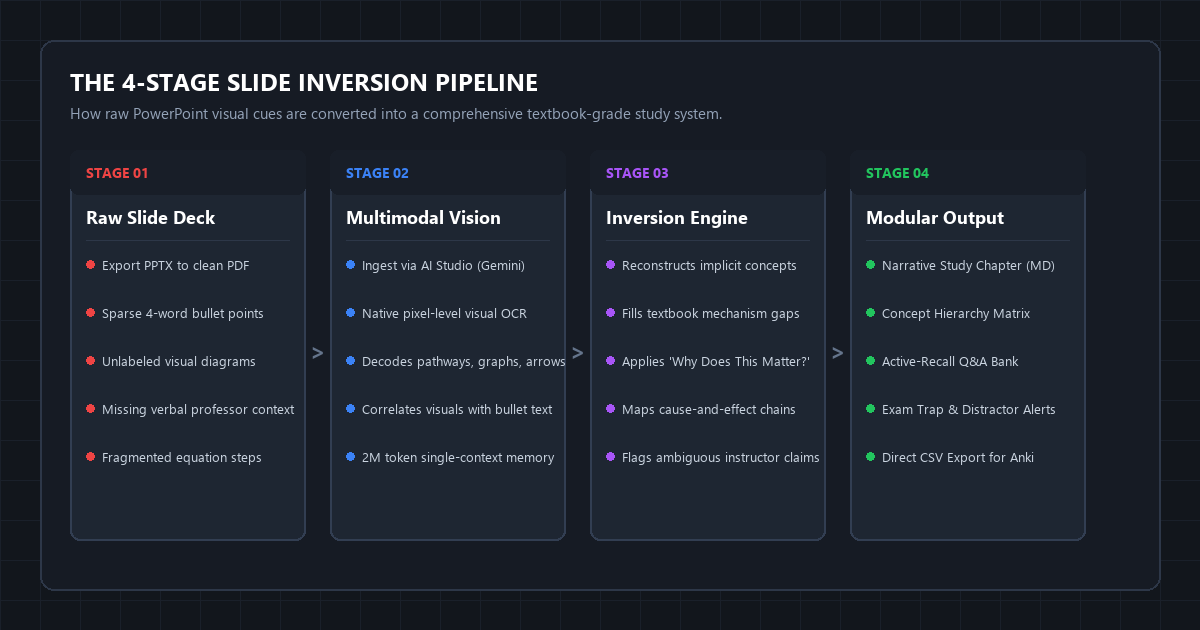Click 'Reconstructs implicit concepts' text
Screen dimensions: 1200x630
[709, 266]
